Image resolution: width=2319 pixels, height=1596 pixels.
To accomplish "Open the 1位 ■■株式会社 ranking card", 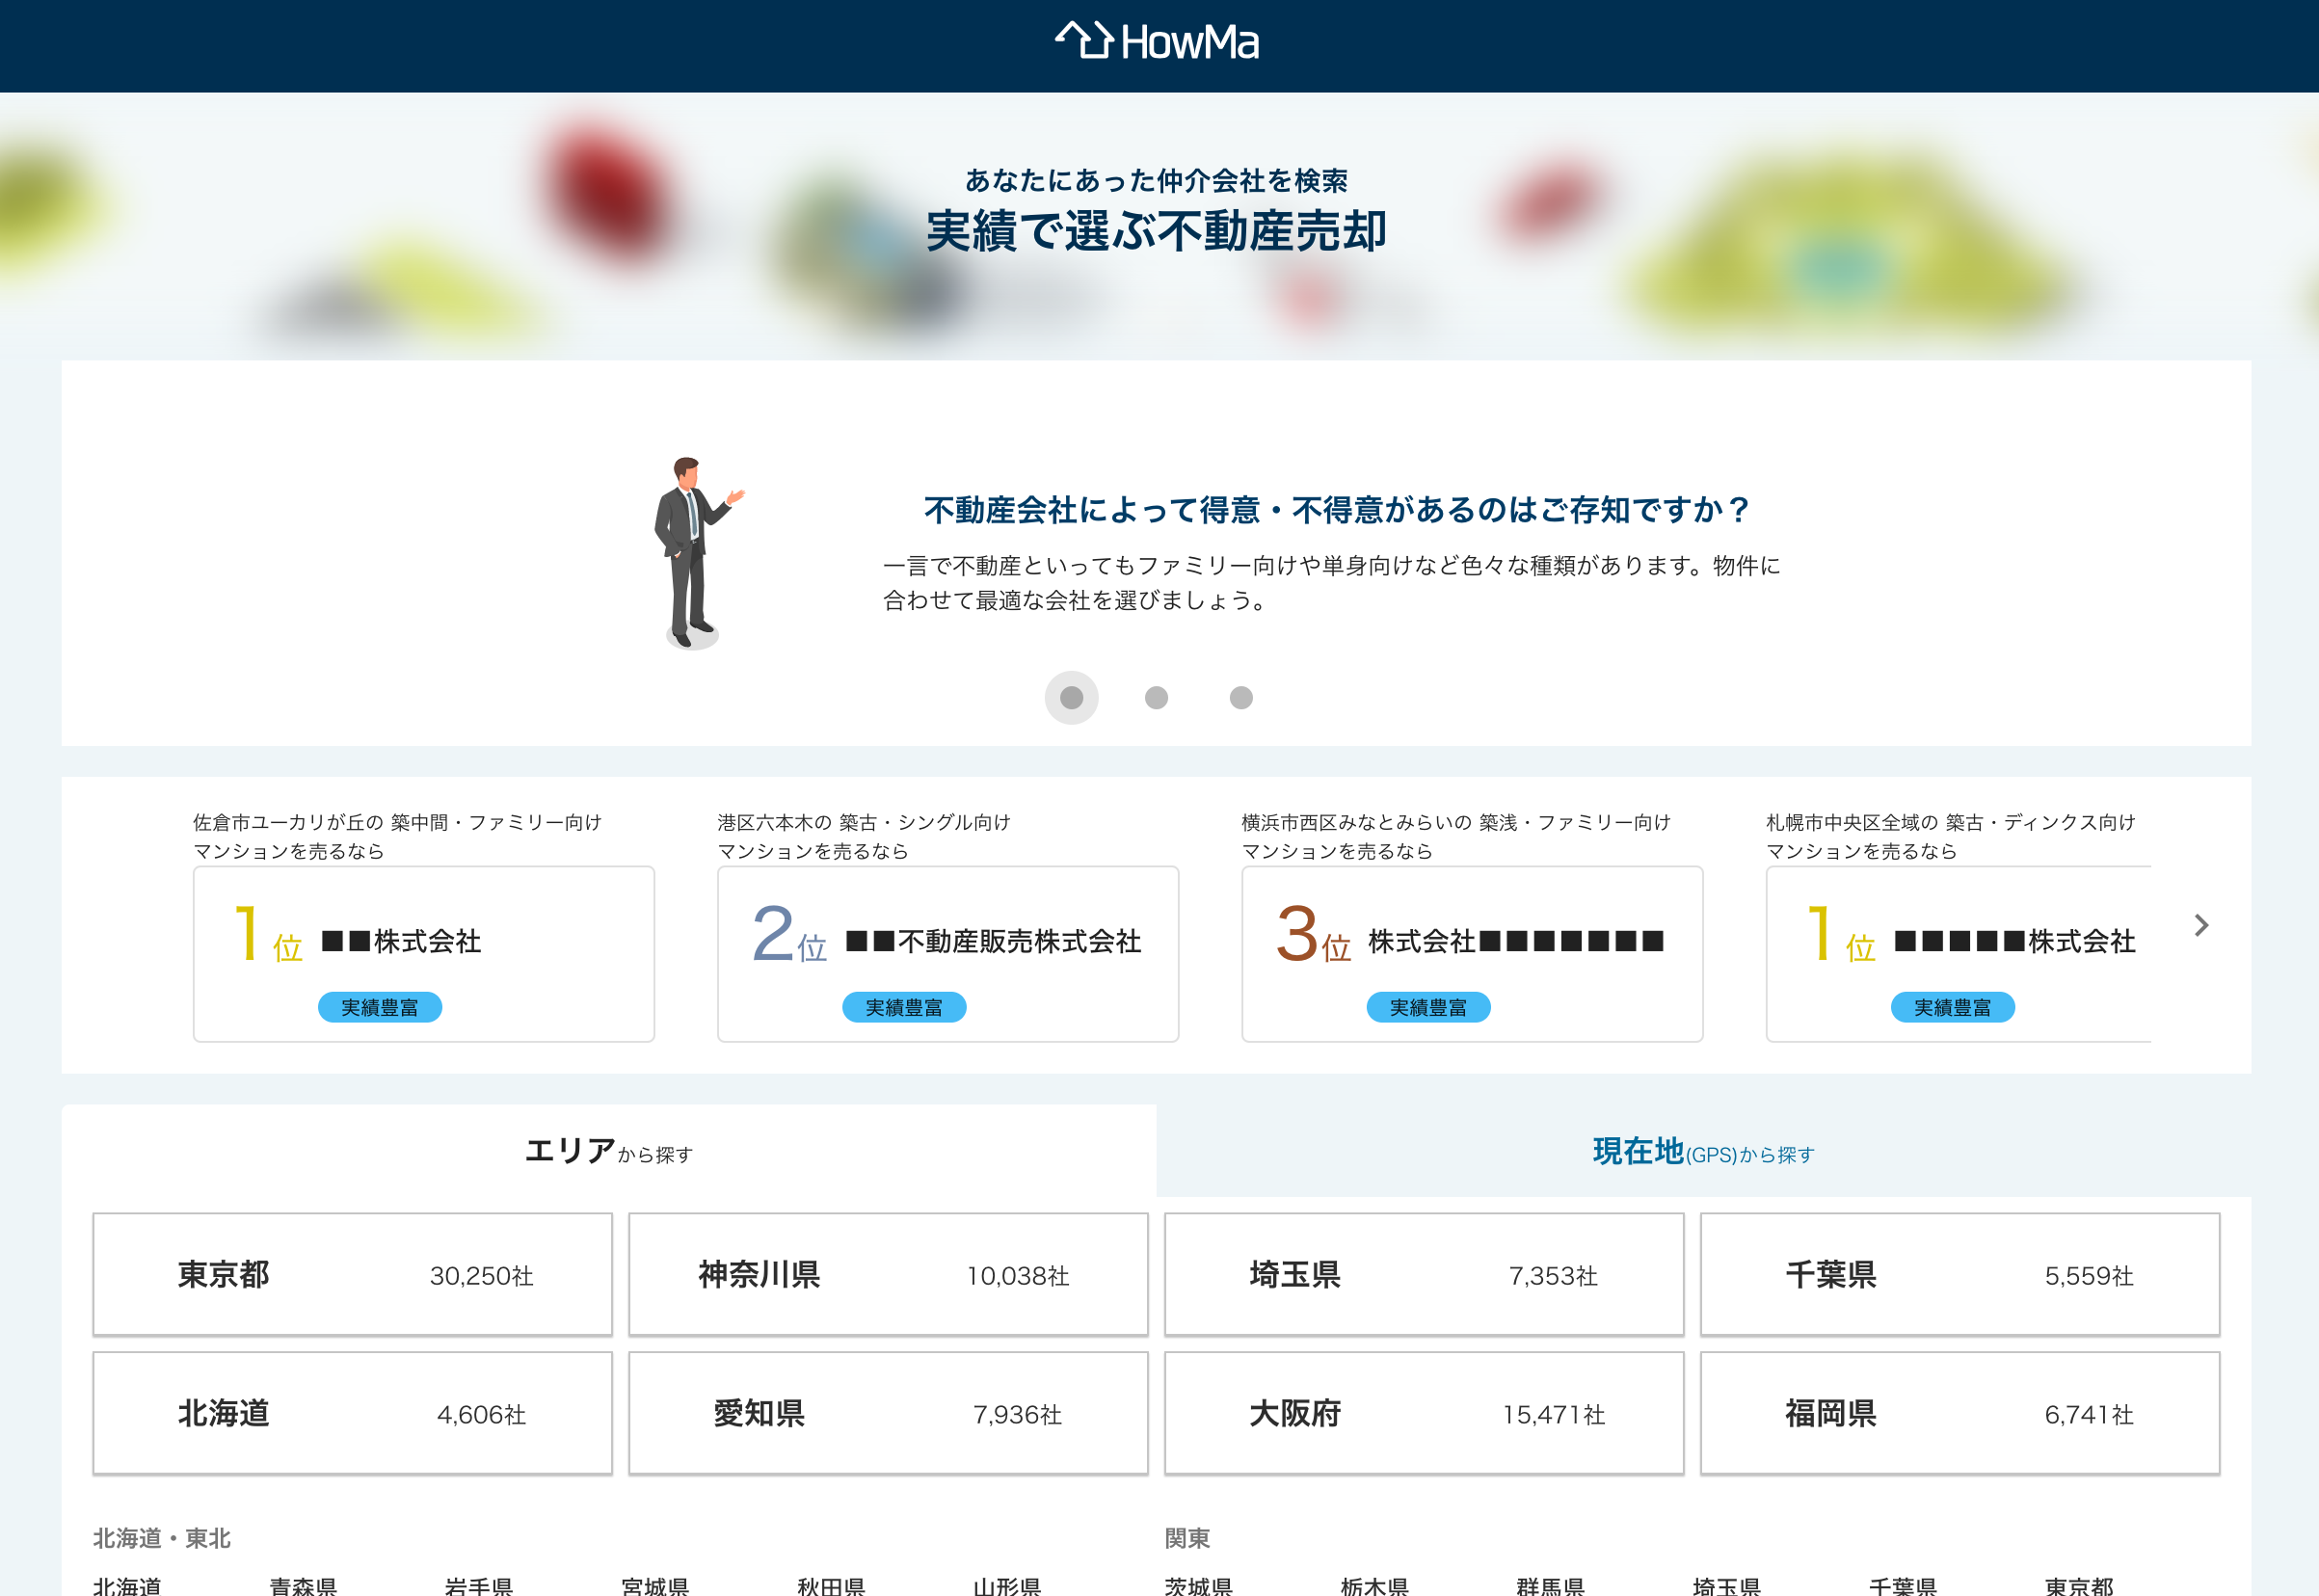I will click(x=423, y=952).
